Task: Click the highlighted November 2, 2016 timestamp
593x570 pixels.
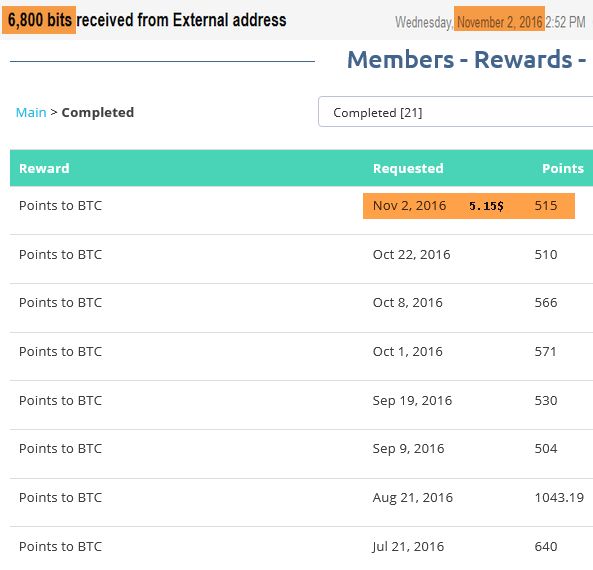Action: 500,22
